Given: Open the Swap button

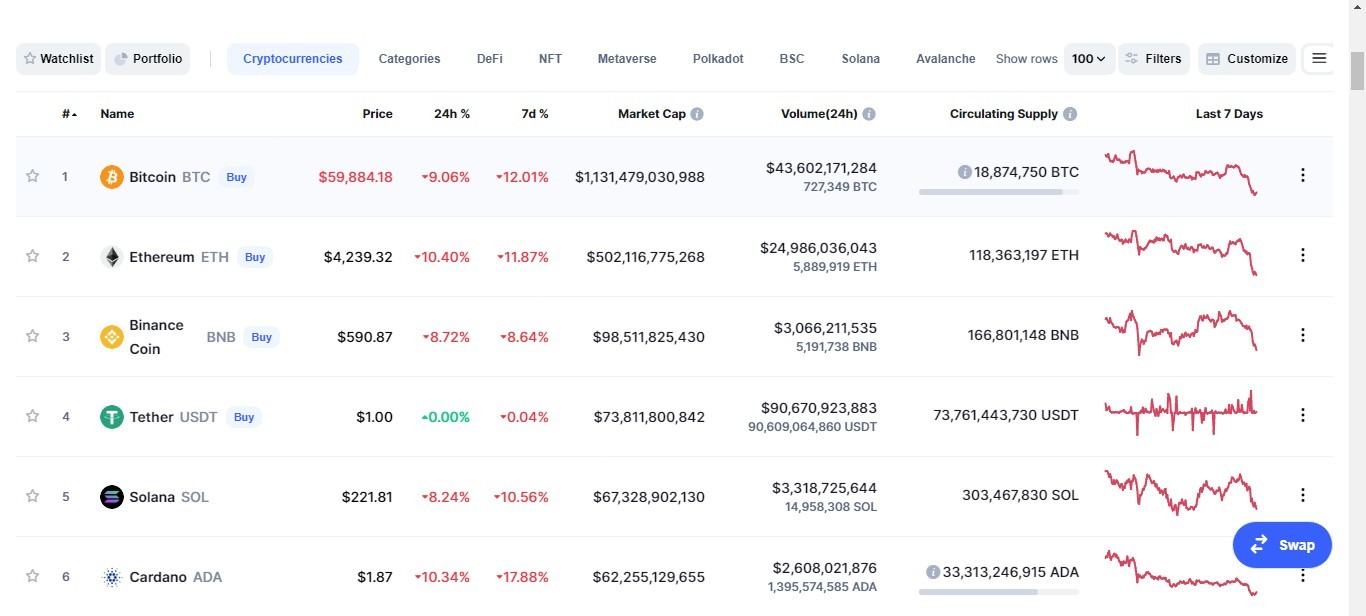Looking at the screenshot, I should point(1282,545).
